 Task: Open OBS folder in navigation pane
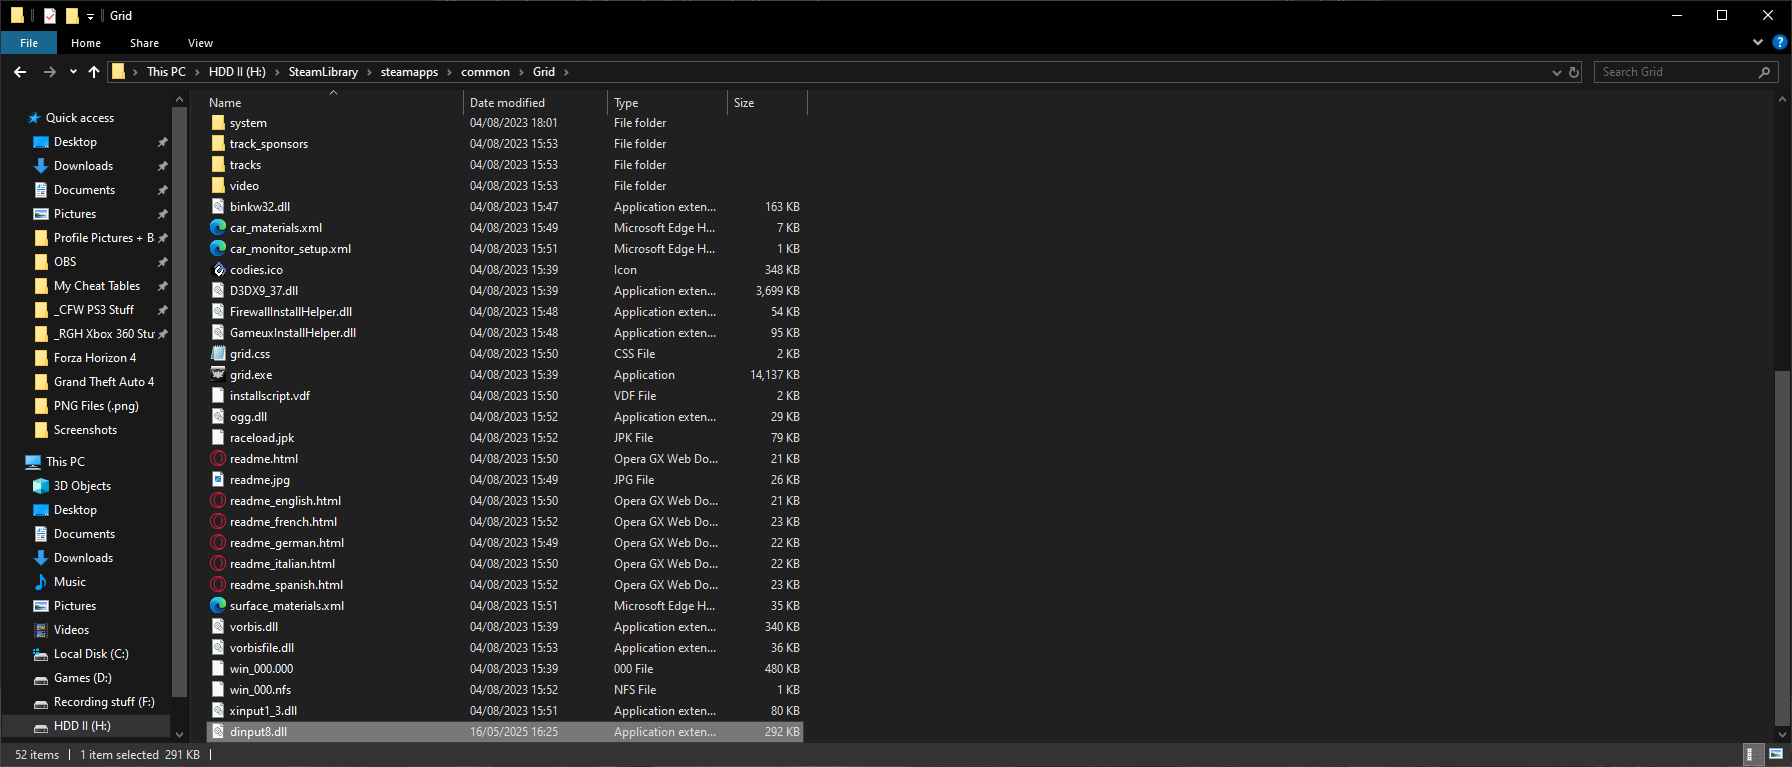click(x=65, y=262)
